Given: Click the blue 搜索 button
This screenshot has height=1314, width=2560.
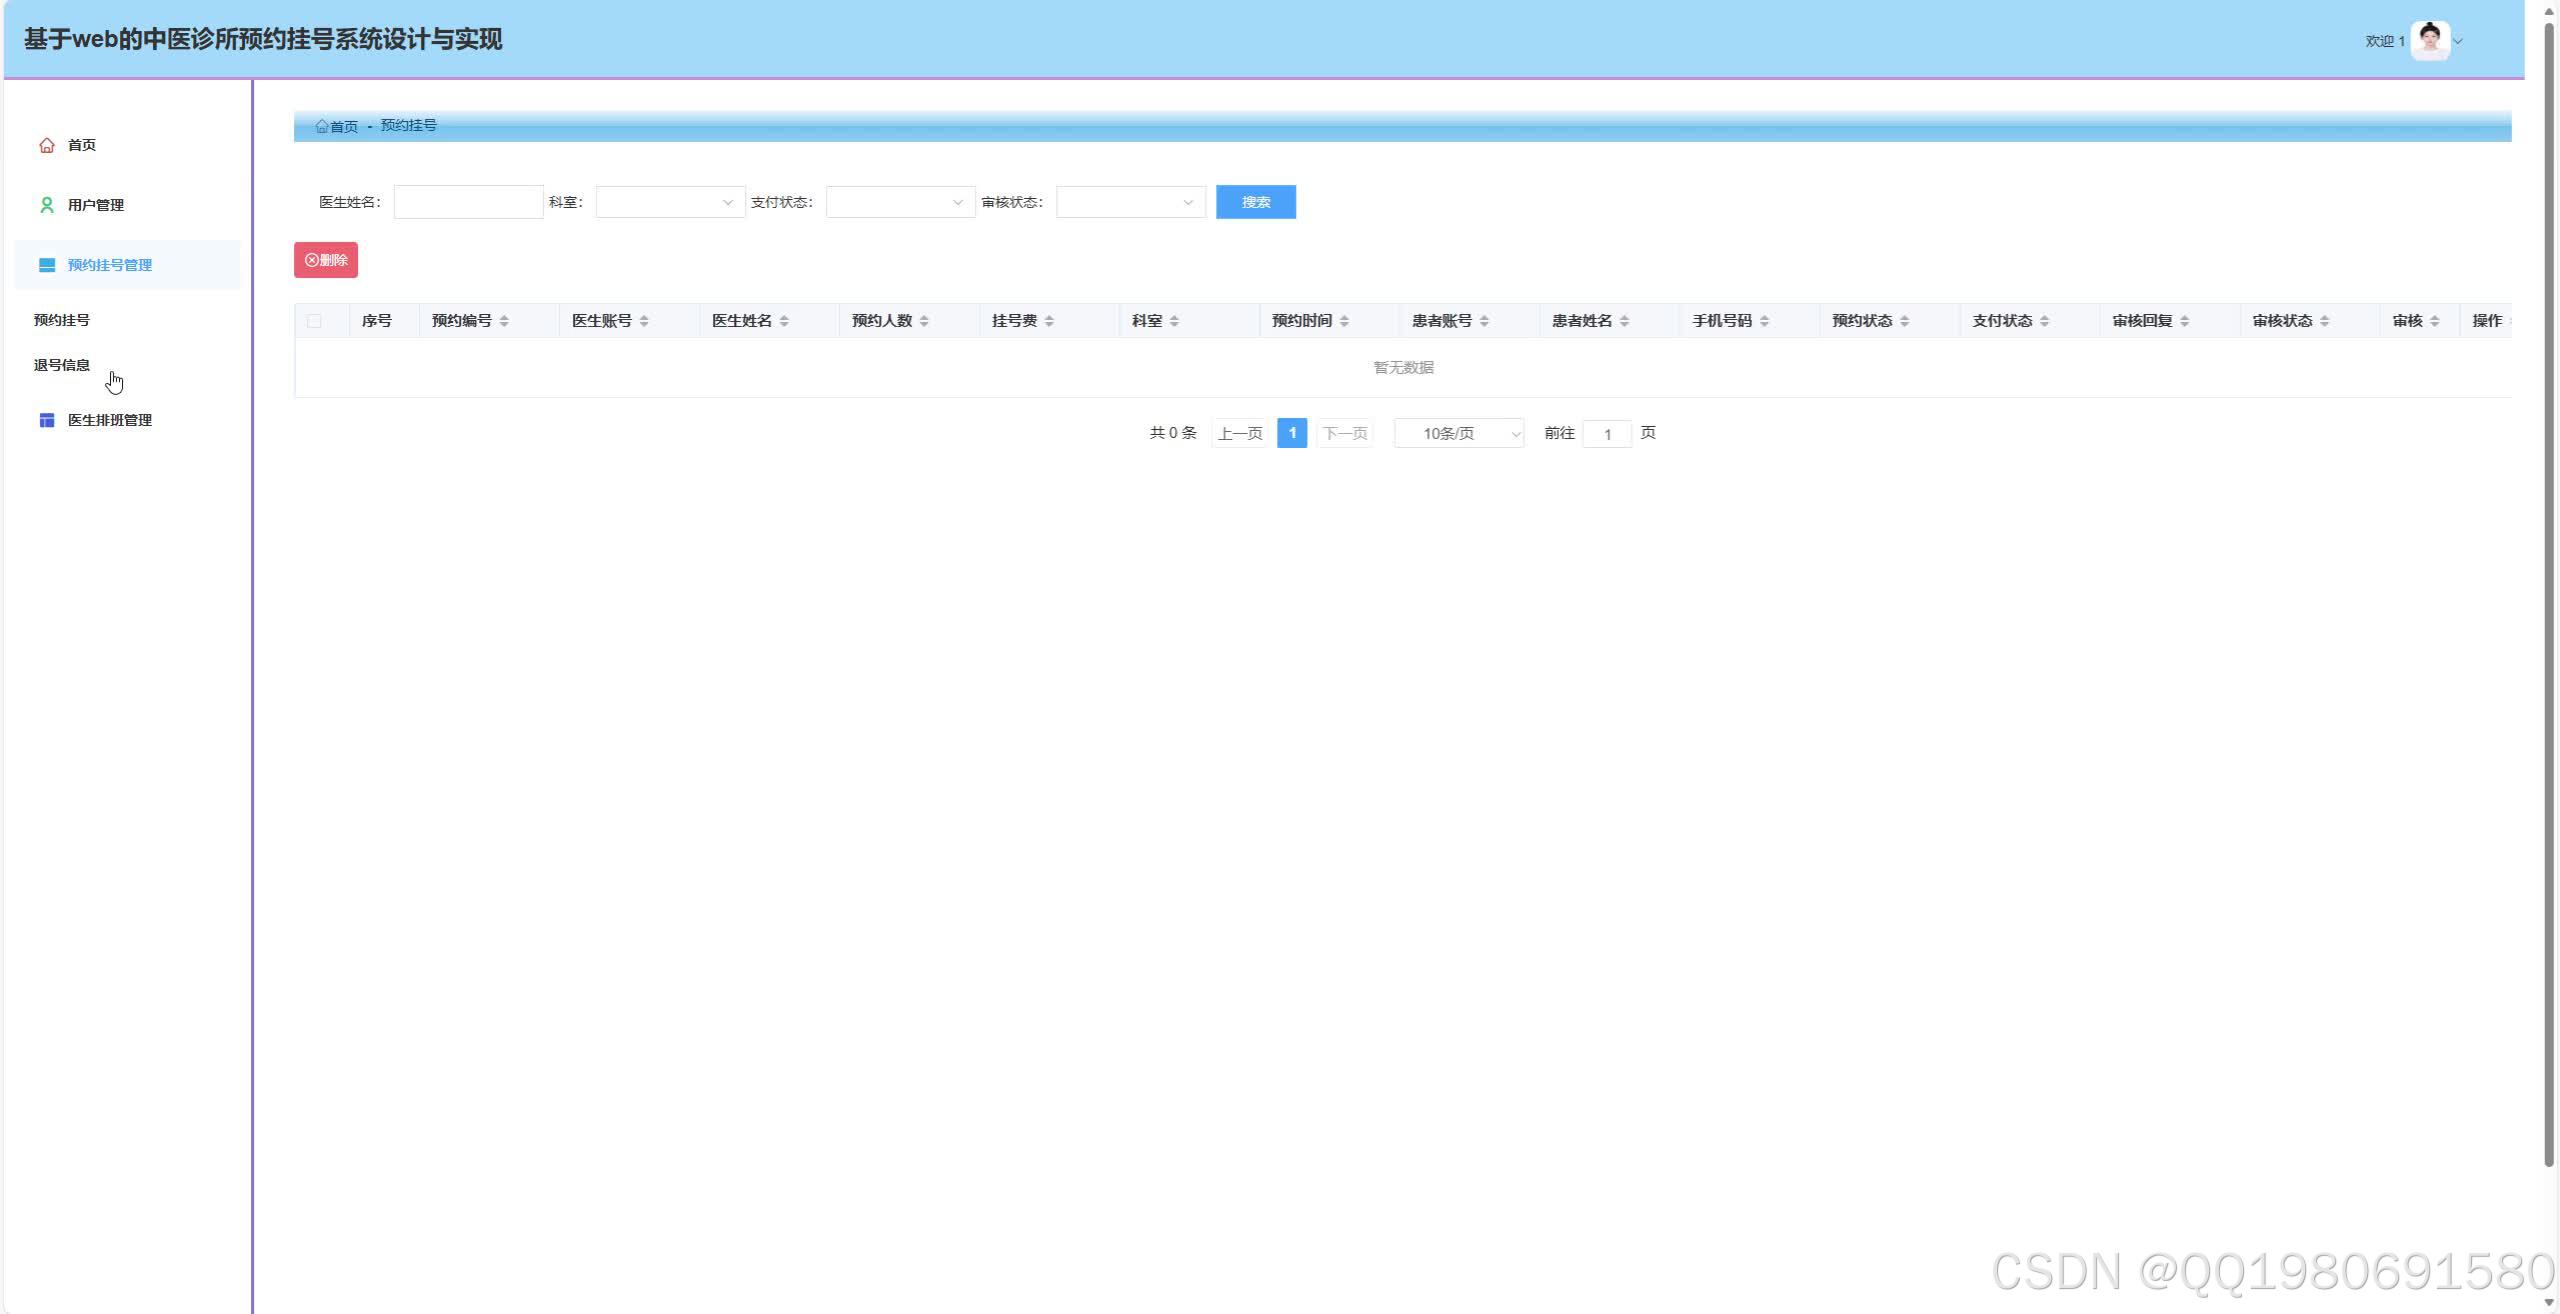Looking at the screenshot, I should (1255, 202).
